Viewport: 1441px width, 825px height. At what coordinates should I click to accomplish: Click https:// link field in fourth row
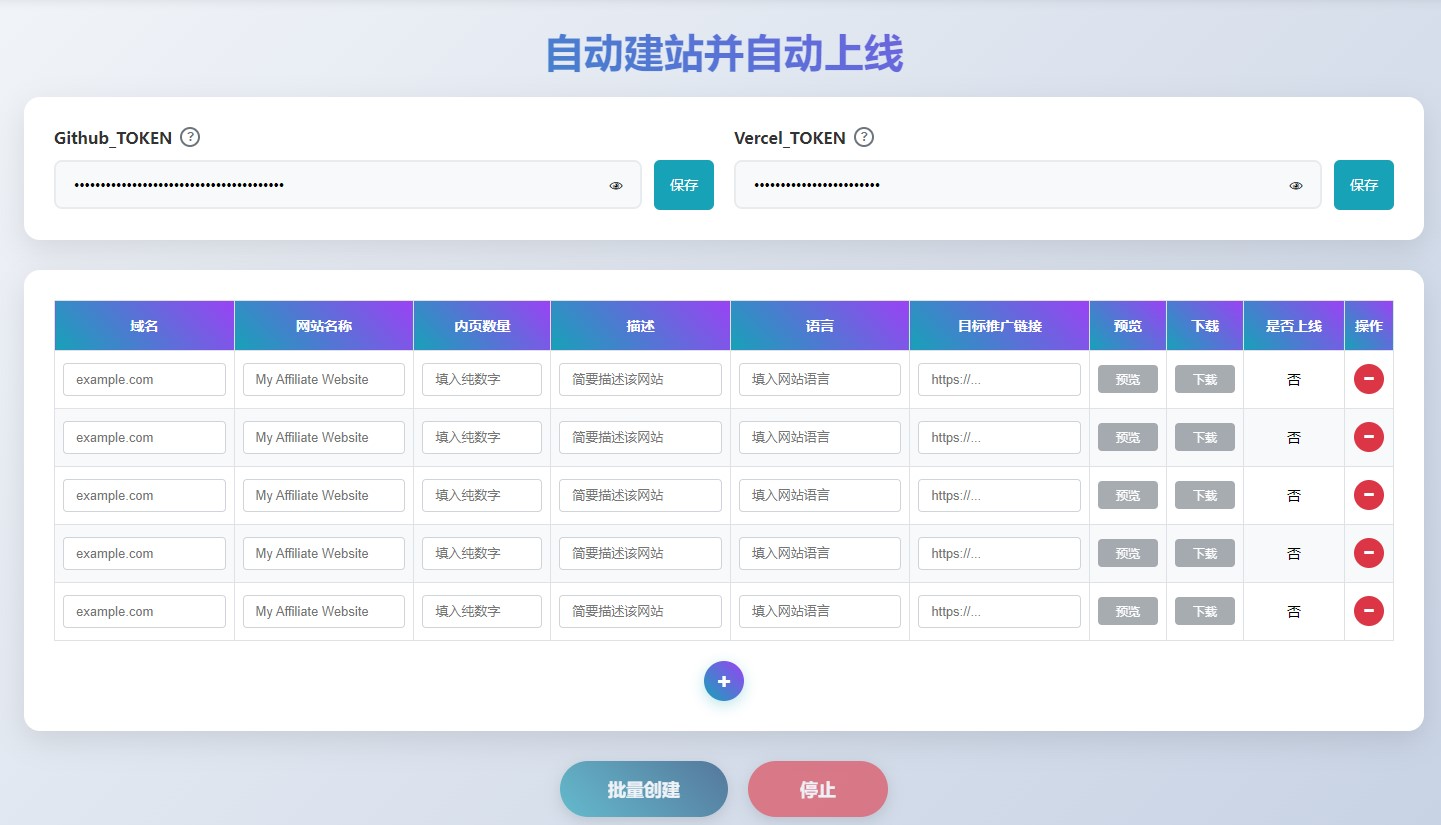[x=999, y=553]
